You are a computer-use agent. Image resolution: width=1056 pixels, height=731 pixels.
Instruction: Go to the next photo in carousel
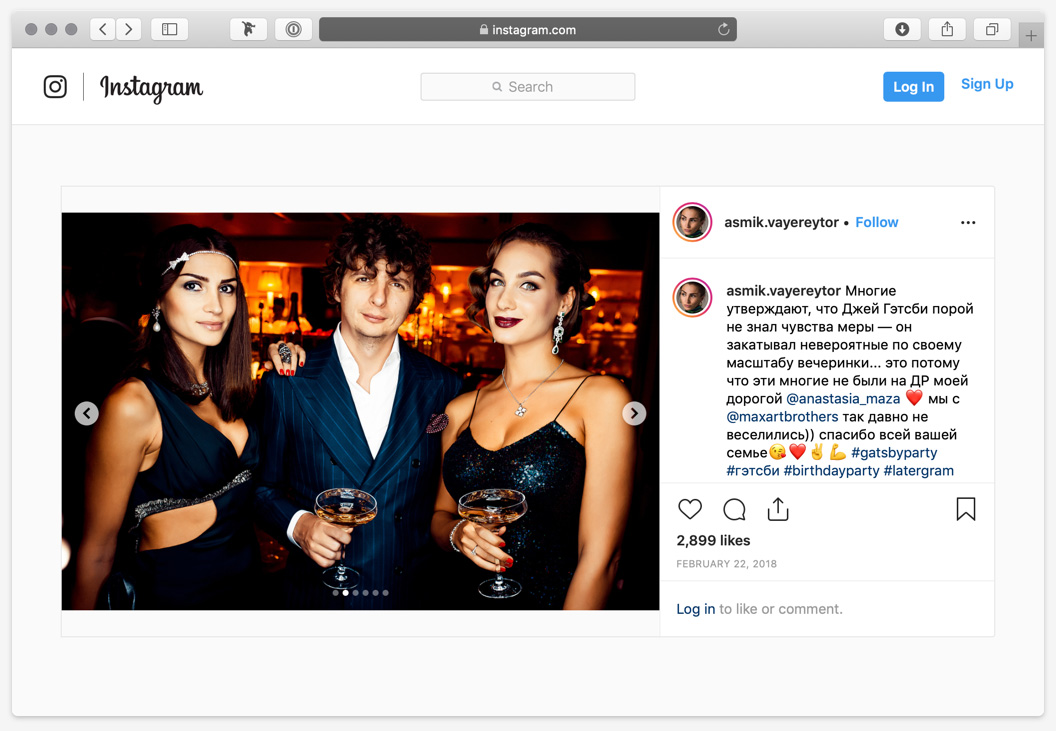pyautogui.click(x=634, y=413)
